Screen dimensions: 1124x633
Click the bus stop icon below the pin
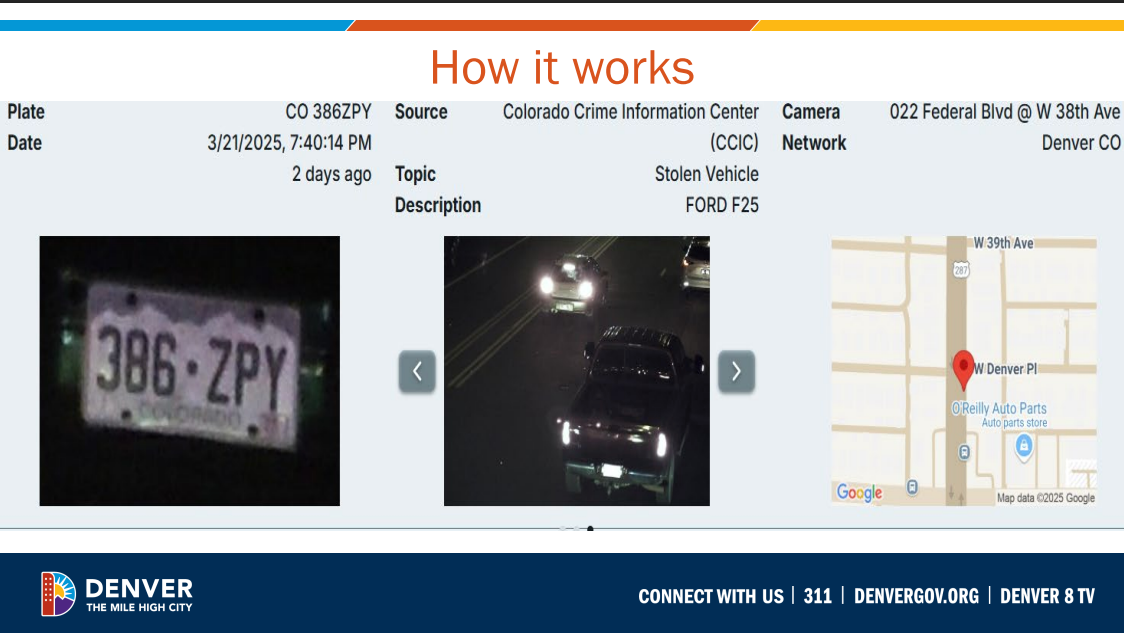click(x=963, y=450)
